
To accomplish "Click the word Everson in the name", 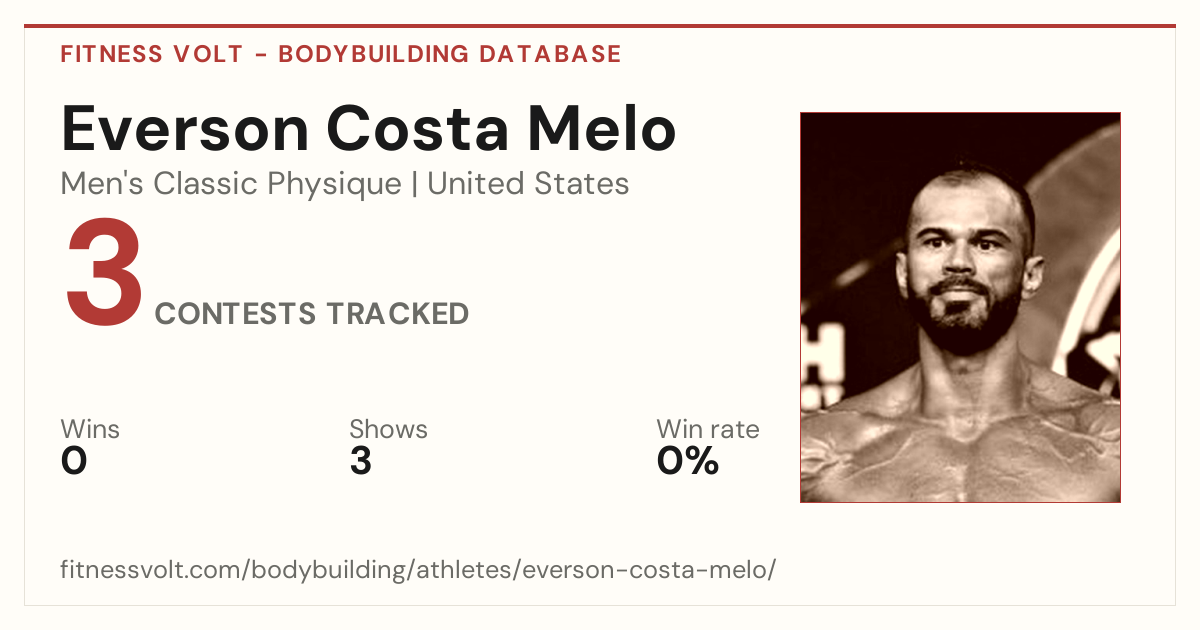I will coord(184,128).
